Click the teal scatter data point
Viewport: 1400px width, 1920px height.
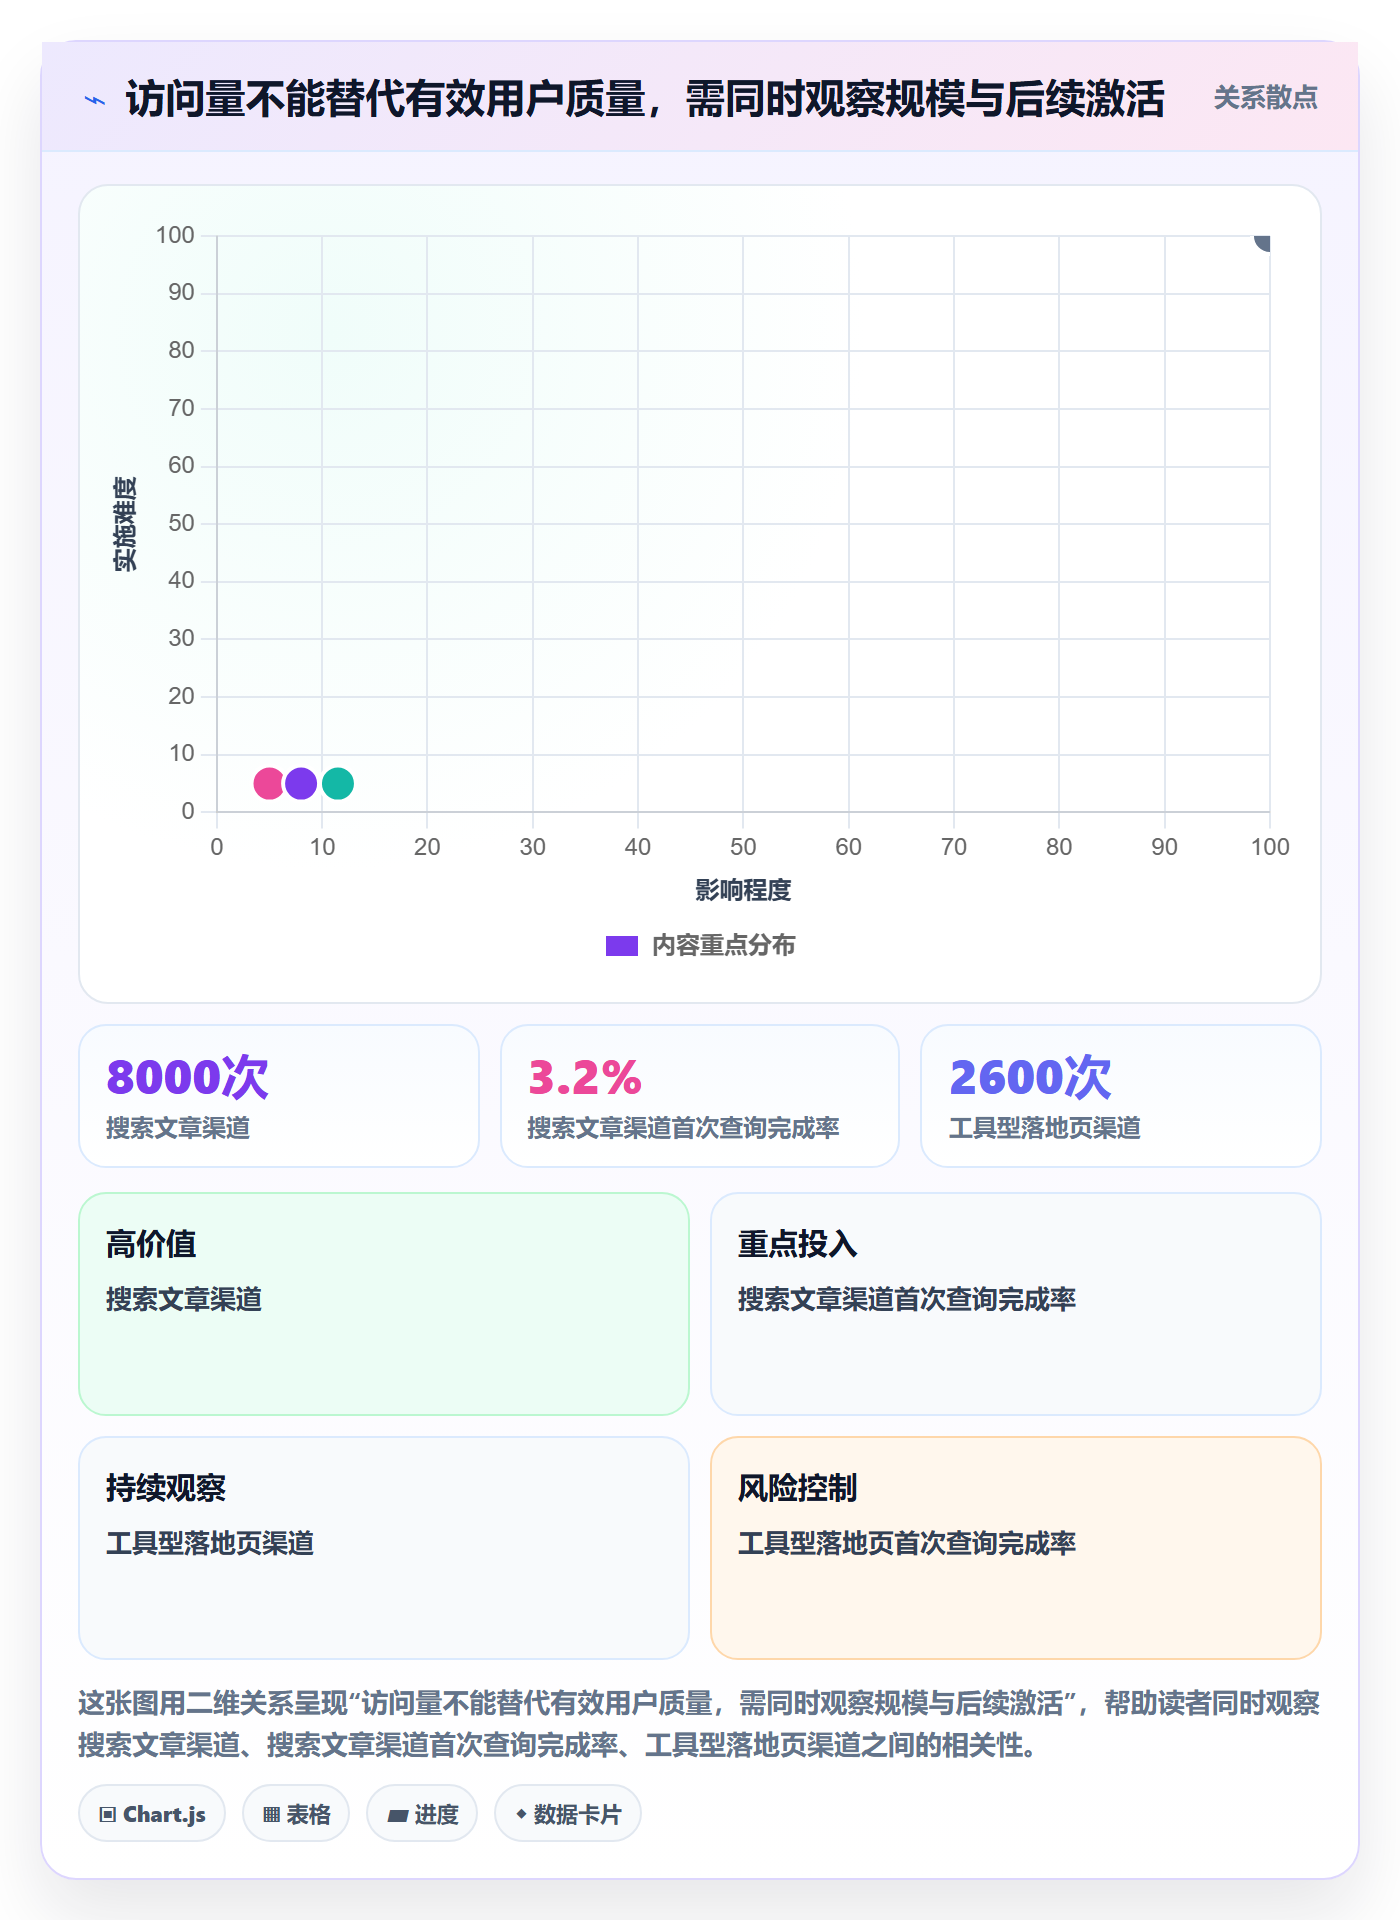coord(338,783)
